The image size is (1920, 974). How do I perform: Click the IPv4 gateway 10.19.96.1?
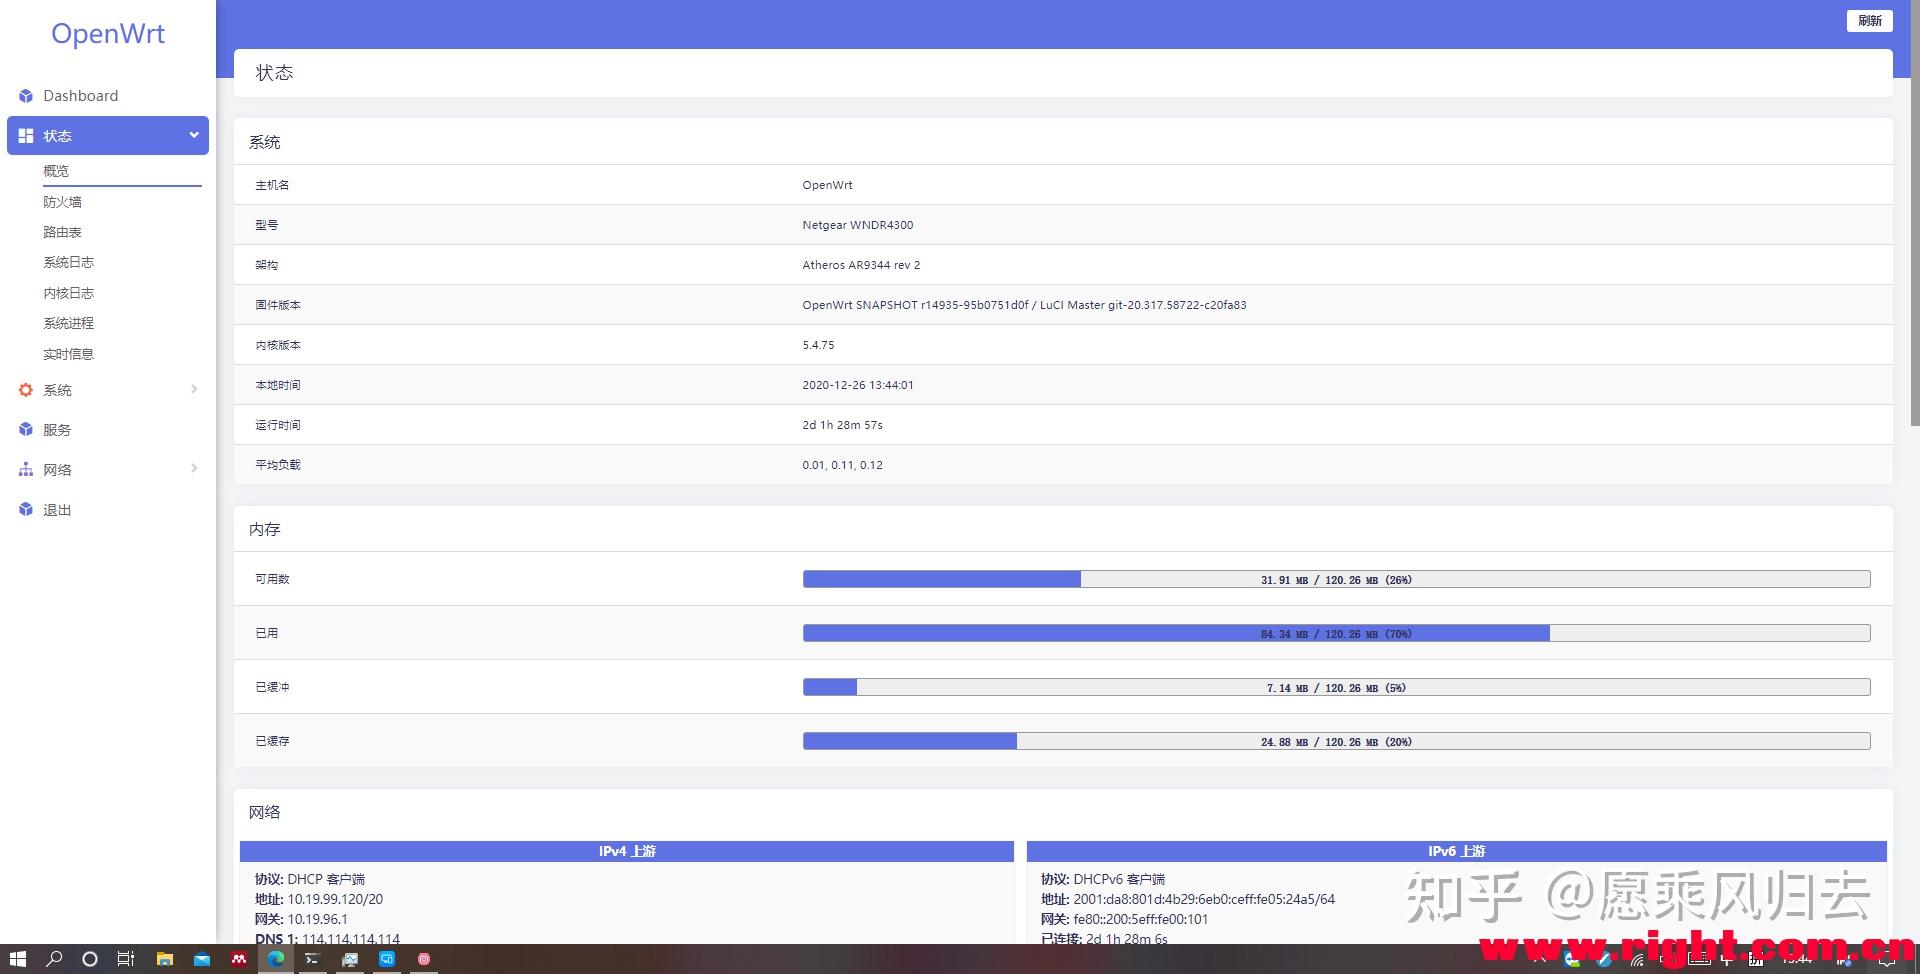[317, 919]
